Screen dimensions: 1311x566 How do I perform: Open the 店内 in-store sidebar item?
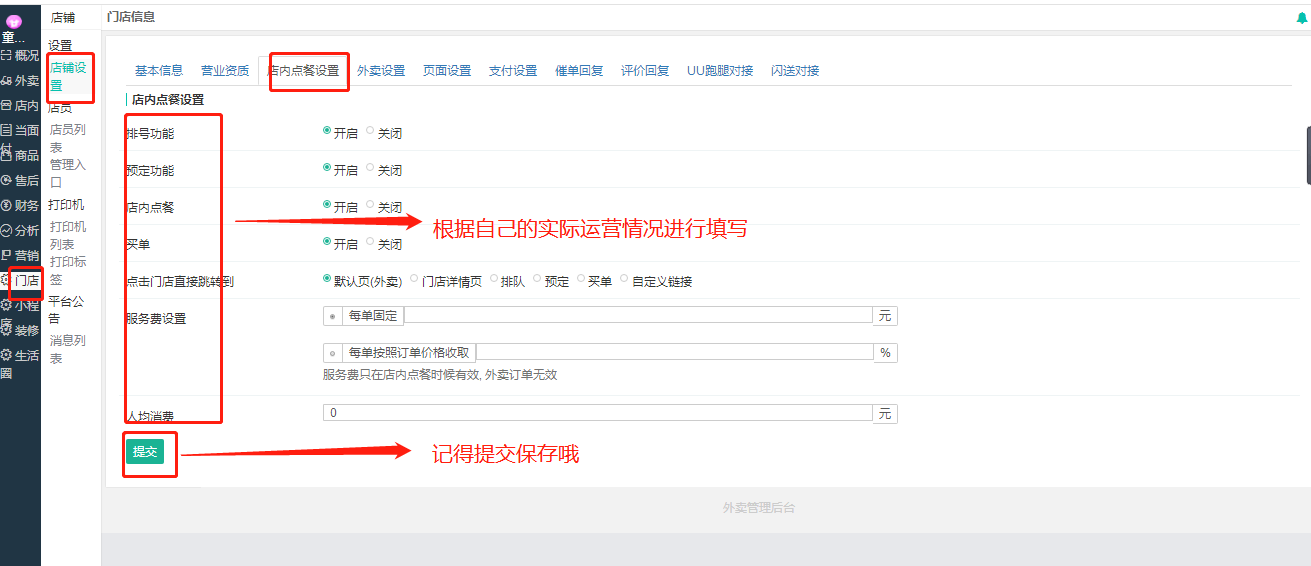[20, 105]
